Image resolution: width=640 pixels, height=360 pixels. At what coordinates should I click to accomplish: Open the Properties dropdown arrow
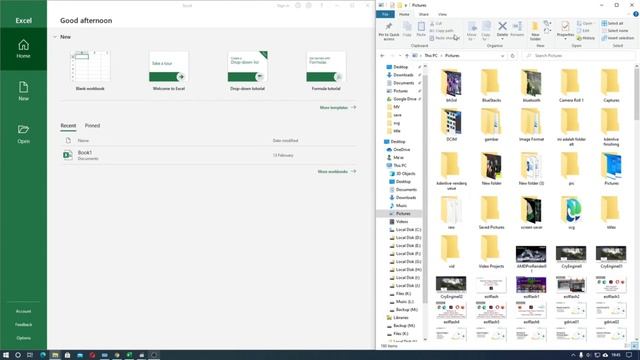coord(565,39)
